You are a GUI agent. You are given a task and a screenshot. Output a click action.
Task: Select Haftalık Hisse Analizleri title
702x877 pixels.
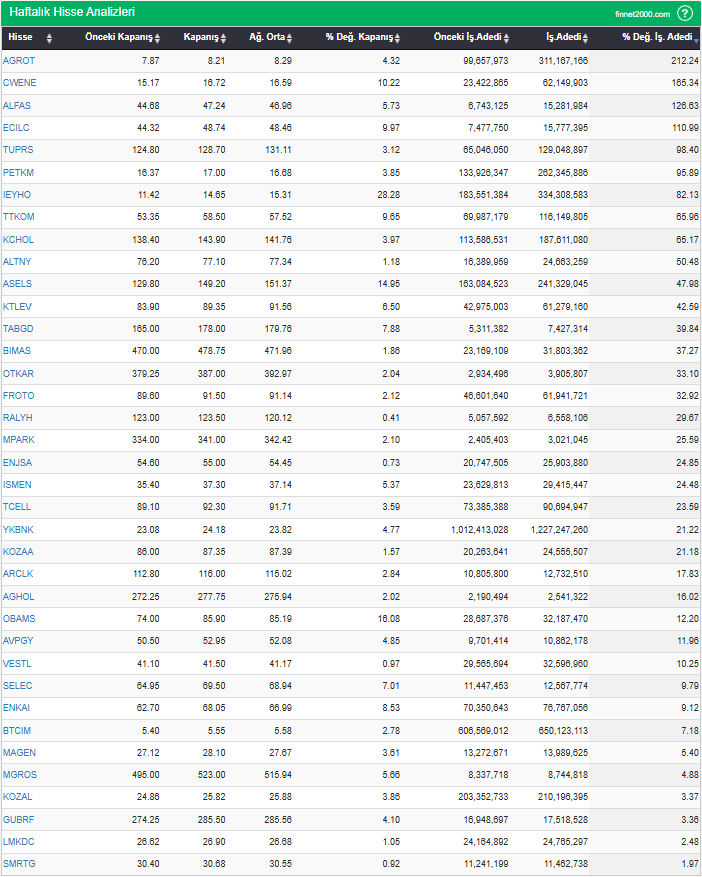(x=72, y=12)
